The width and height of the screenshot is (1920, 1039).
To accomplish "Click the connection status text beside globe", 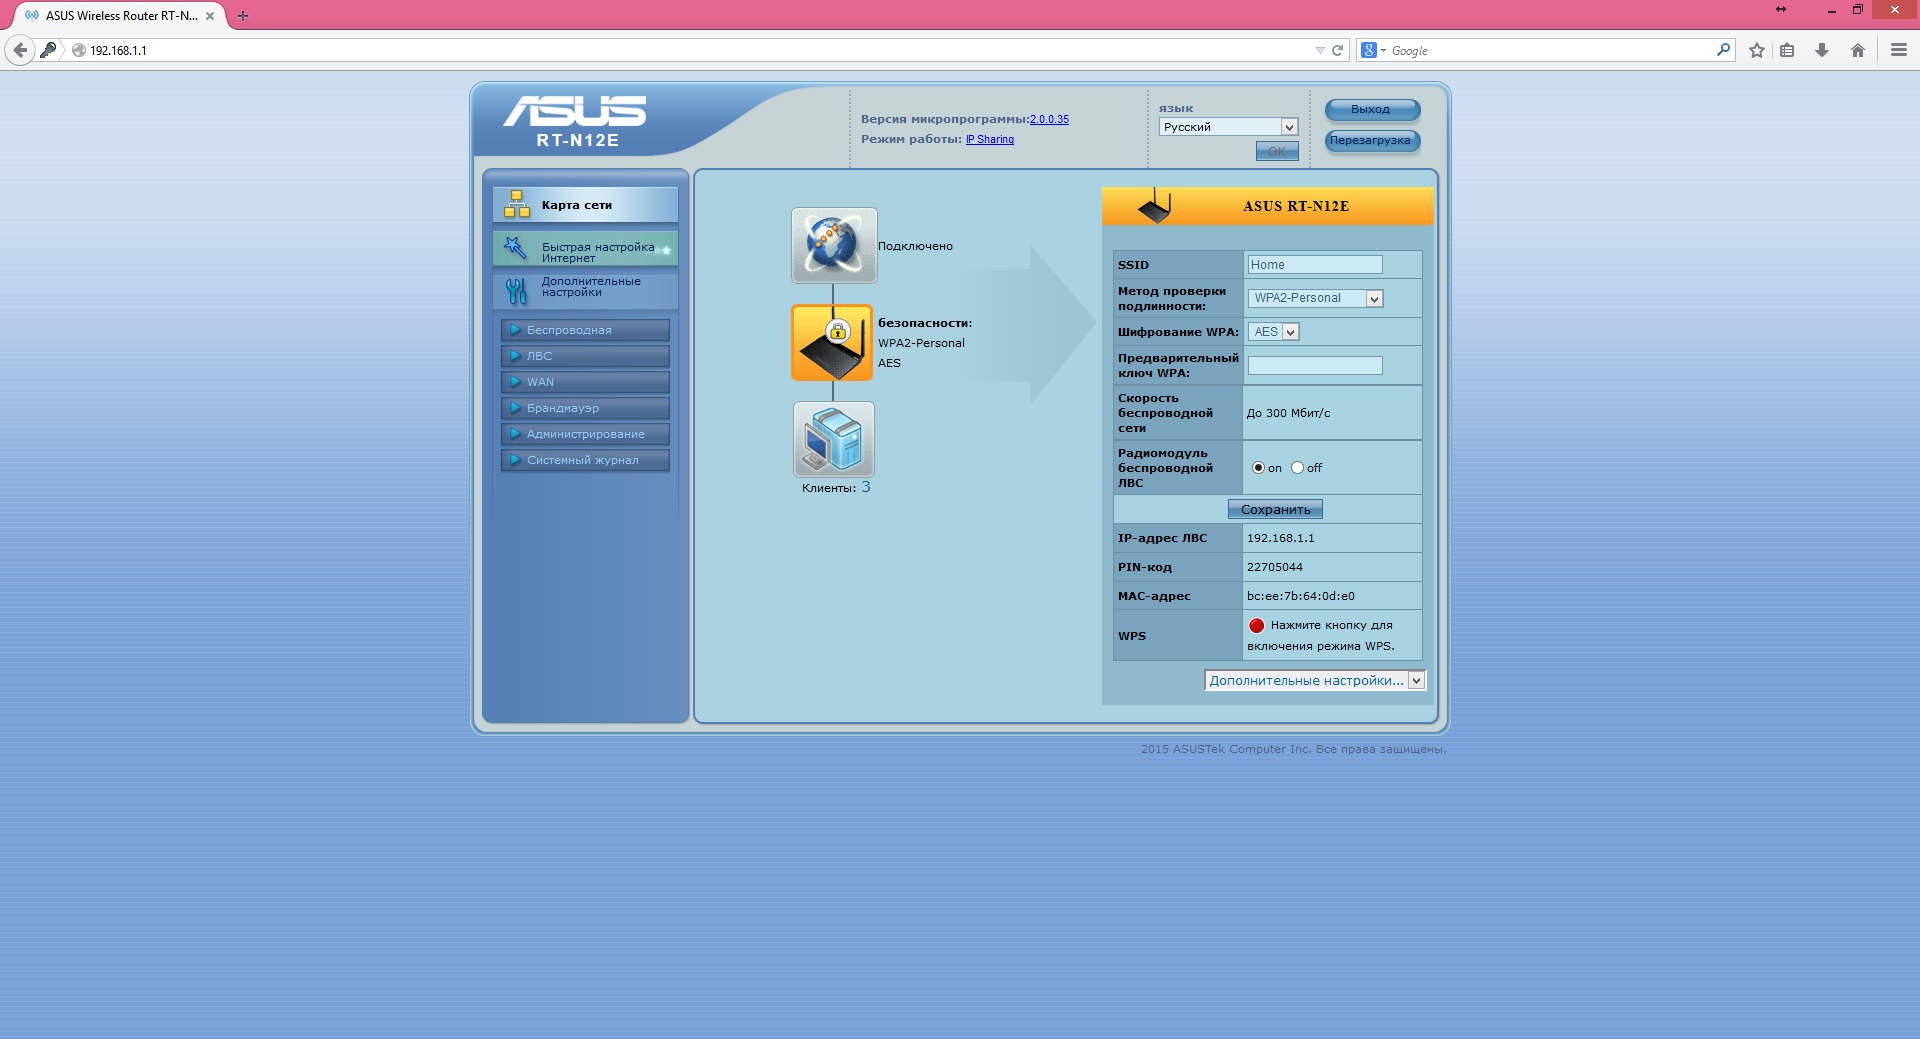I will click(915, 246).
